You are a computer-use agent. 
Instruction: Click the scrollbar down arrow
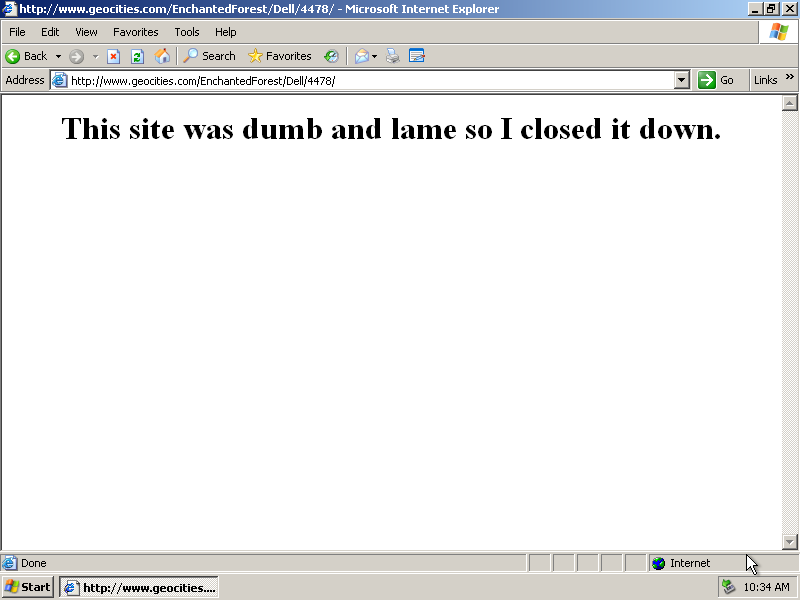[789, 541]
